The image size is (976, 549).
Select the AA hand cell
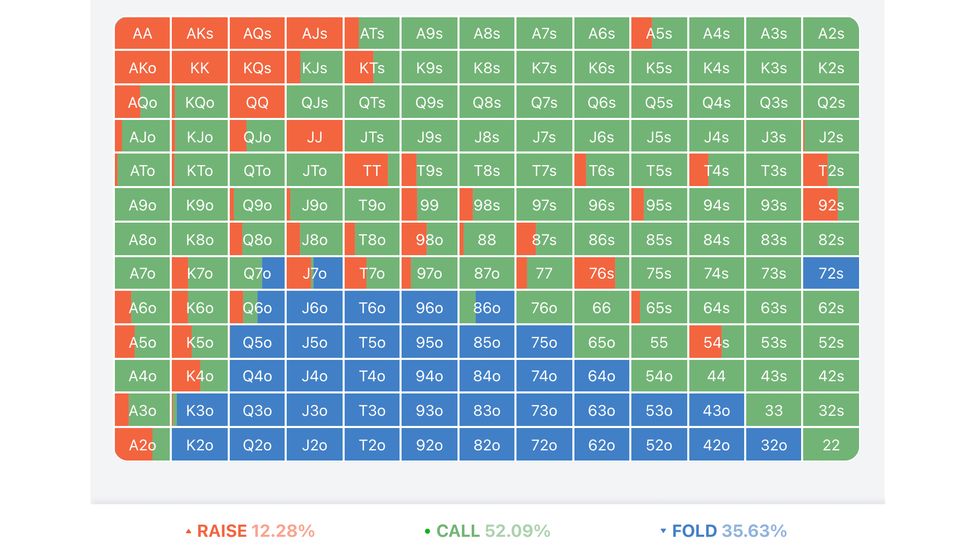[x=142, y=33]
